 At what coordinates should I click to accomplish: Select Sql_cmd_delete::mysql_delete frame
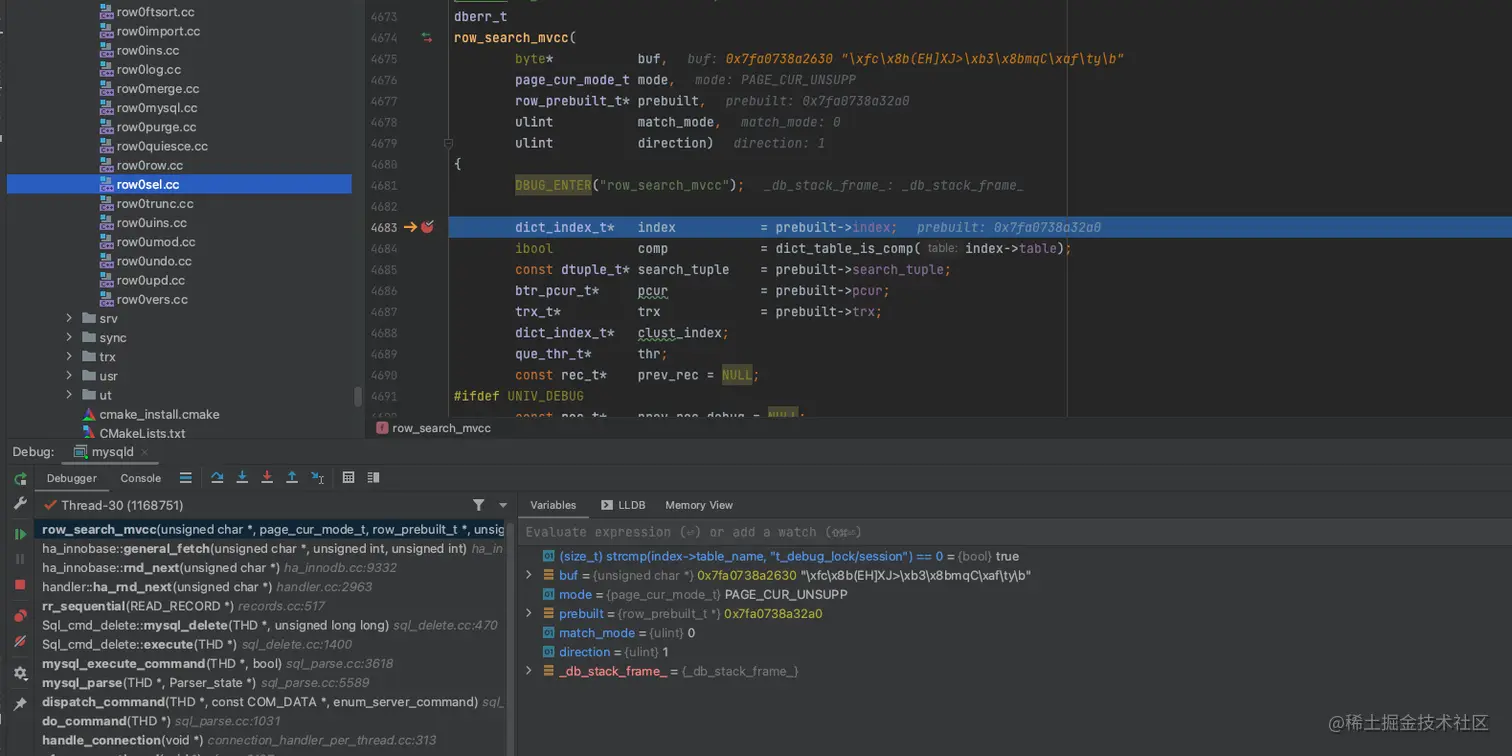pyautogui.click(x=272, y=625)
